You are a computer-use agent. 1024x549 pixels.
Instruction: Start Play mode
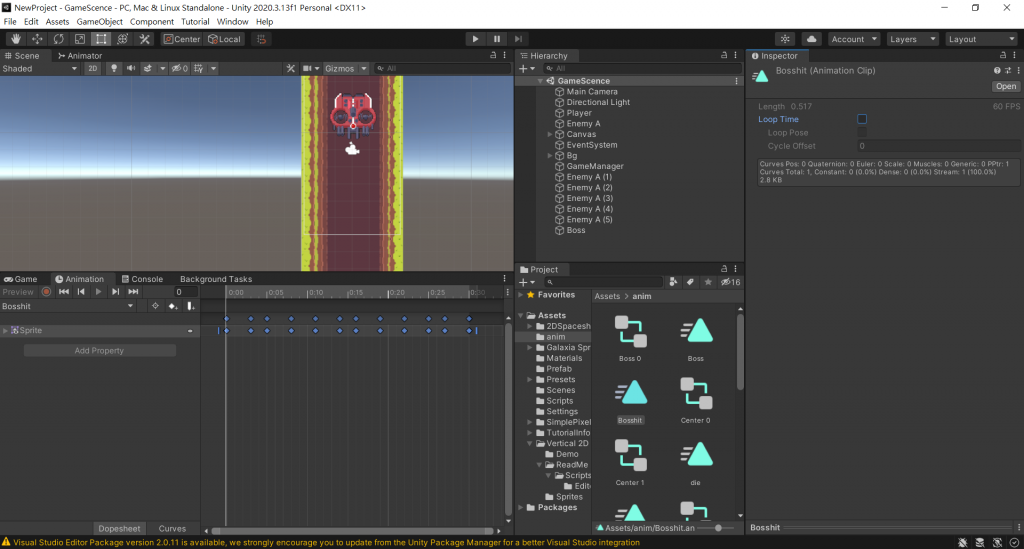point(475,39)
